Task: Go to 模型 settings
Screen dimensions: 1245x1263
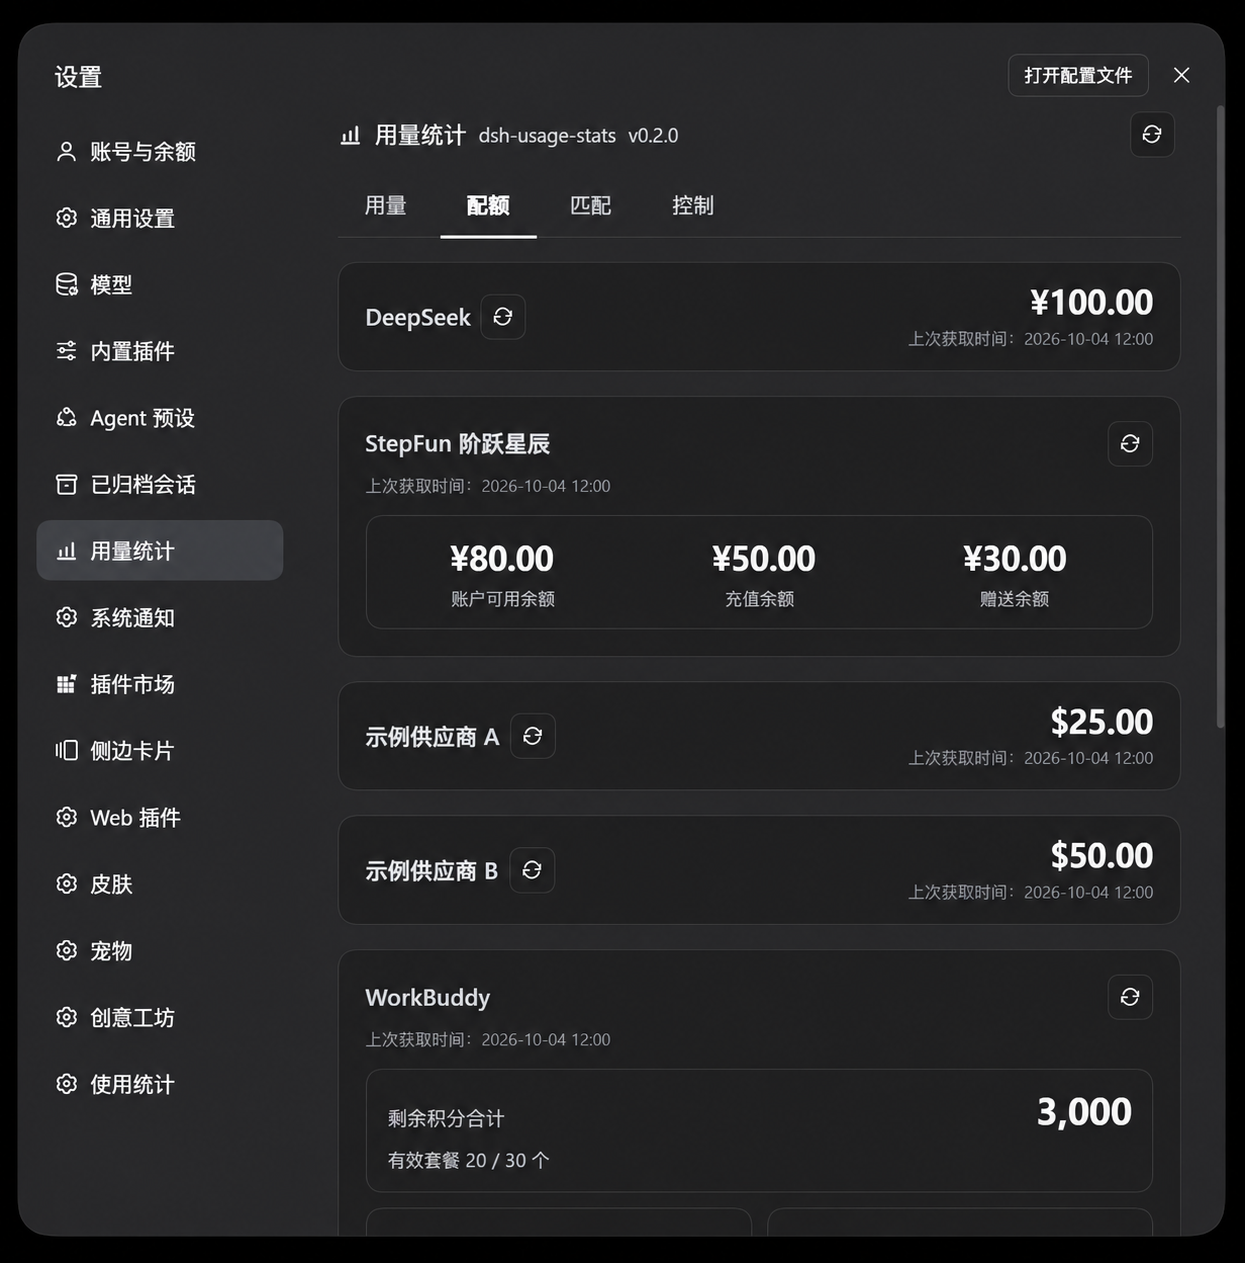Action: click(160, 285)
